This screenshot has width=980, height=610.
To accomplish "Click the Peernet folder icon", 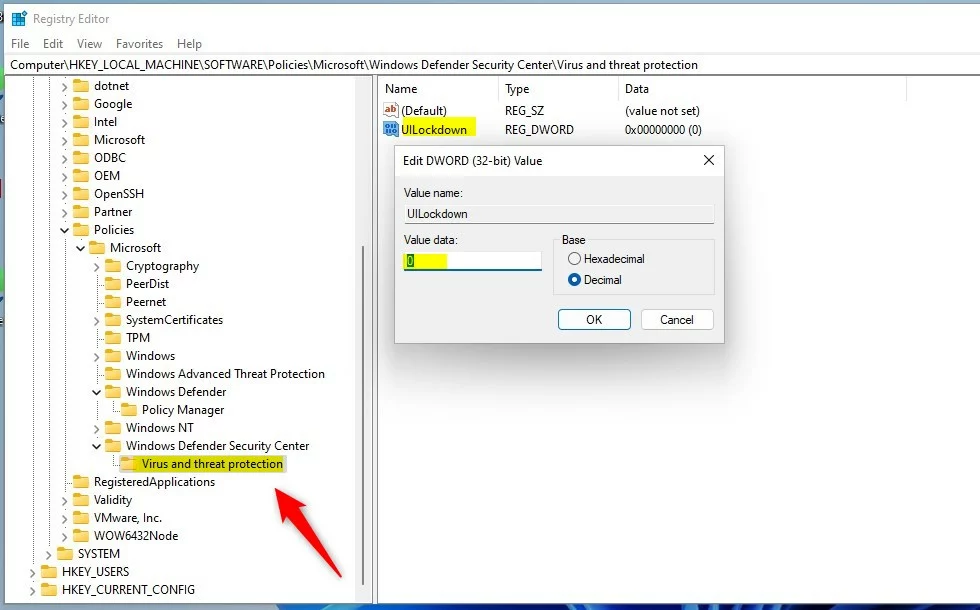I will (x=113, y=302).
